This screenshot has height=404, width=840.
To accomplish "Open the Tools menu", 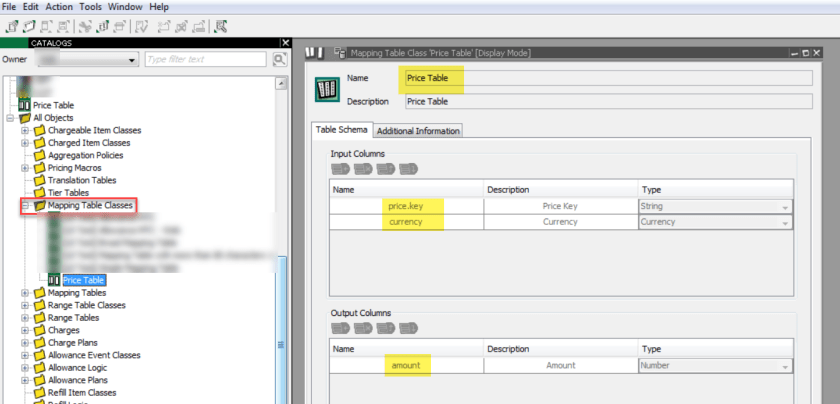I will 91,7.
